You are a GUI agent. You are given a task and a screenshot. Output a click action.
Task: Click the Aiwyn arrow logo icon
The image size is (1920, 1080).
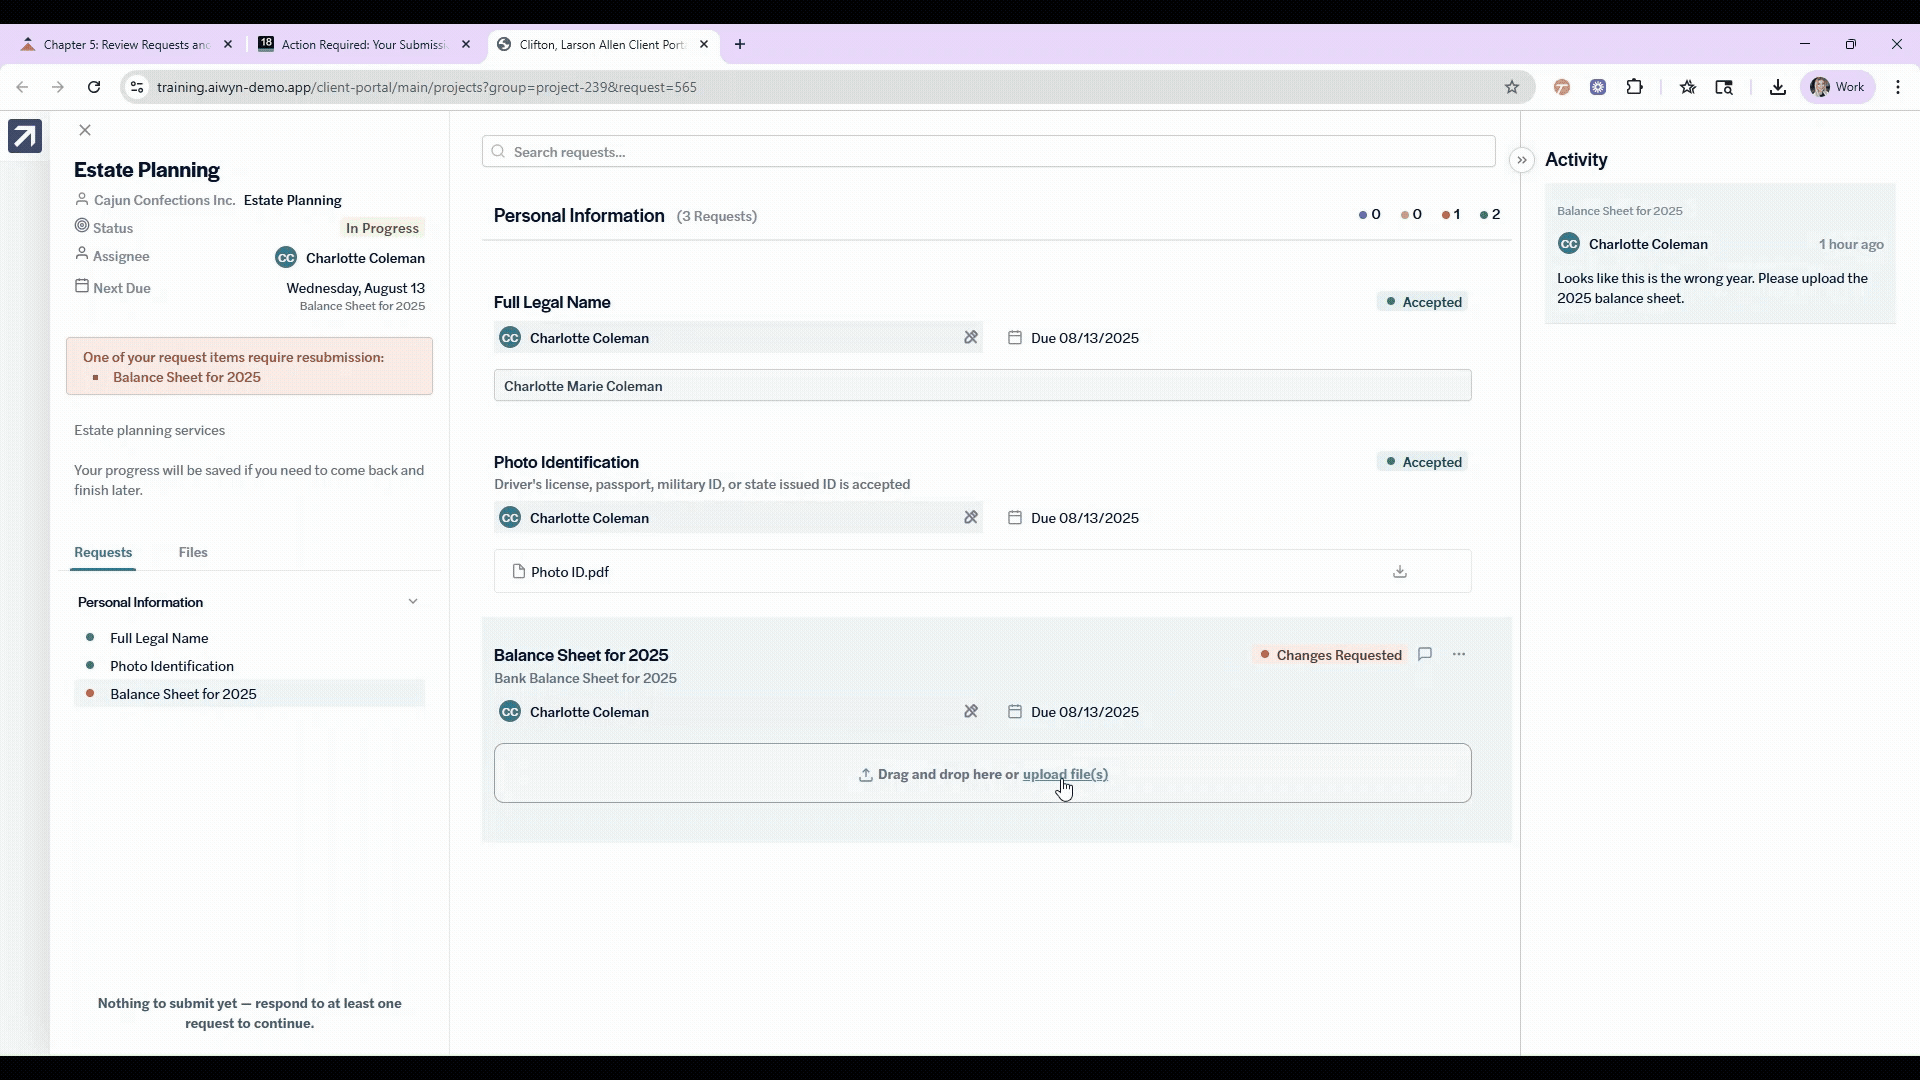25,136
